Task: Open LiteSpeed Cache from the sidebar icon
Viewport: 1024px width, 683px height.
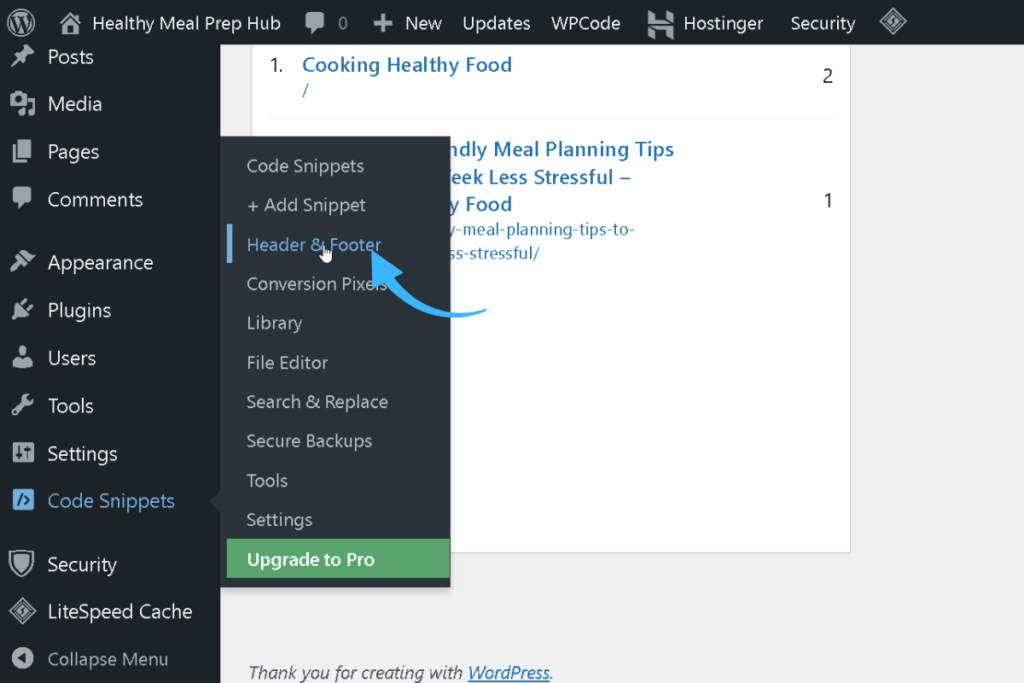Action: click(x=22, y=611)
